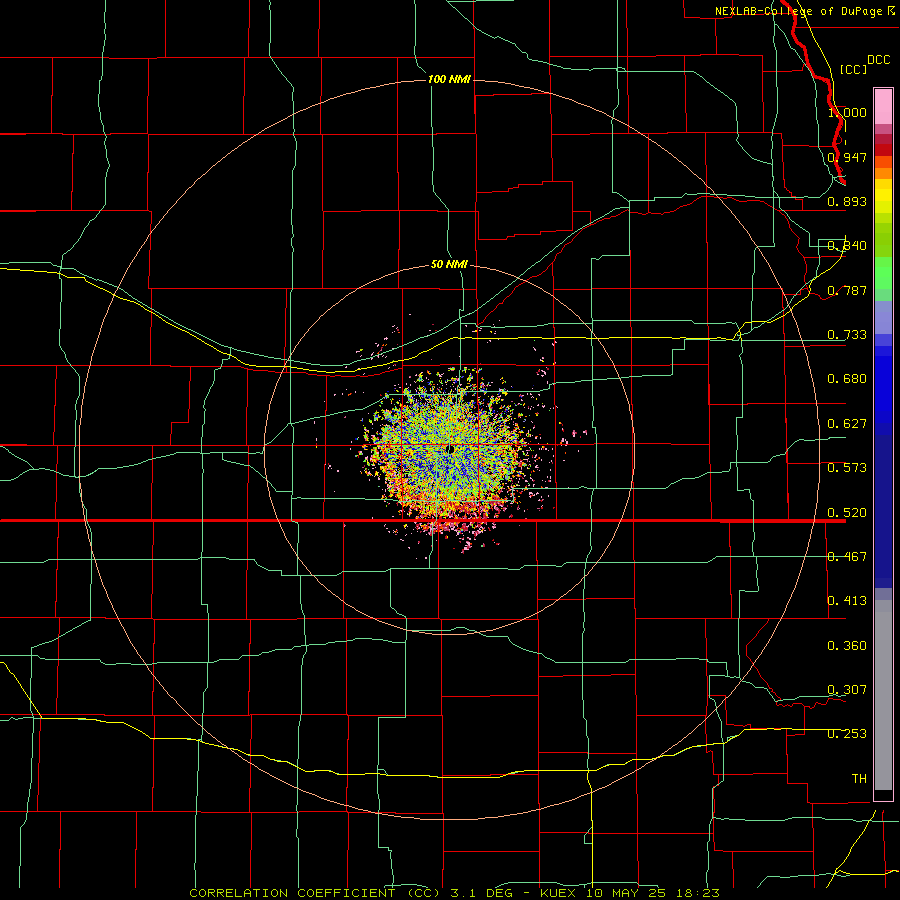Click the 0.307 scale value
The width and height of the screenshot is (900, 900).
coord(847,690)
